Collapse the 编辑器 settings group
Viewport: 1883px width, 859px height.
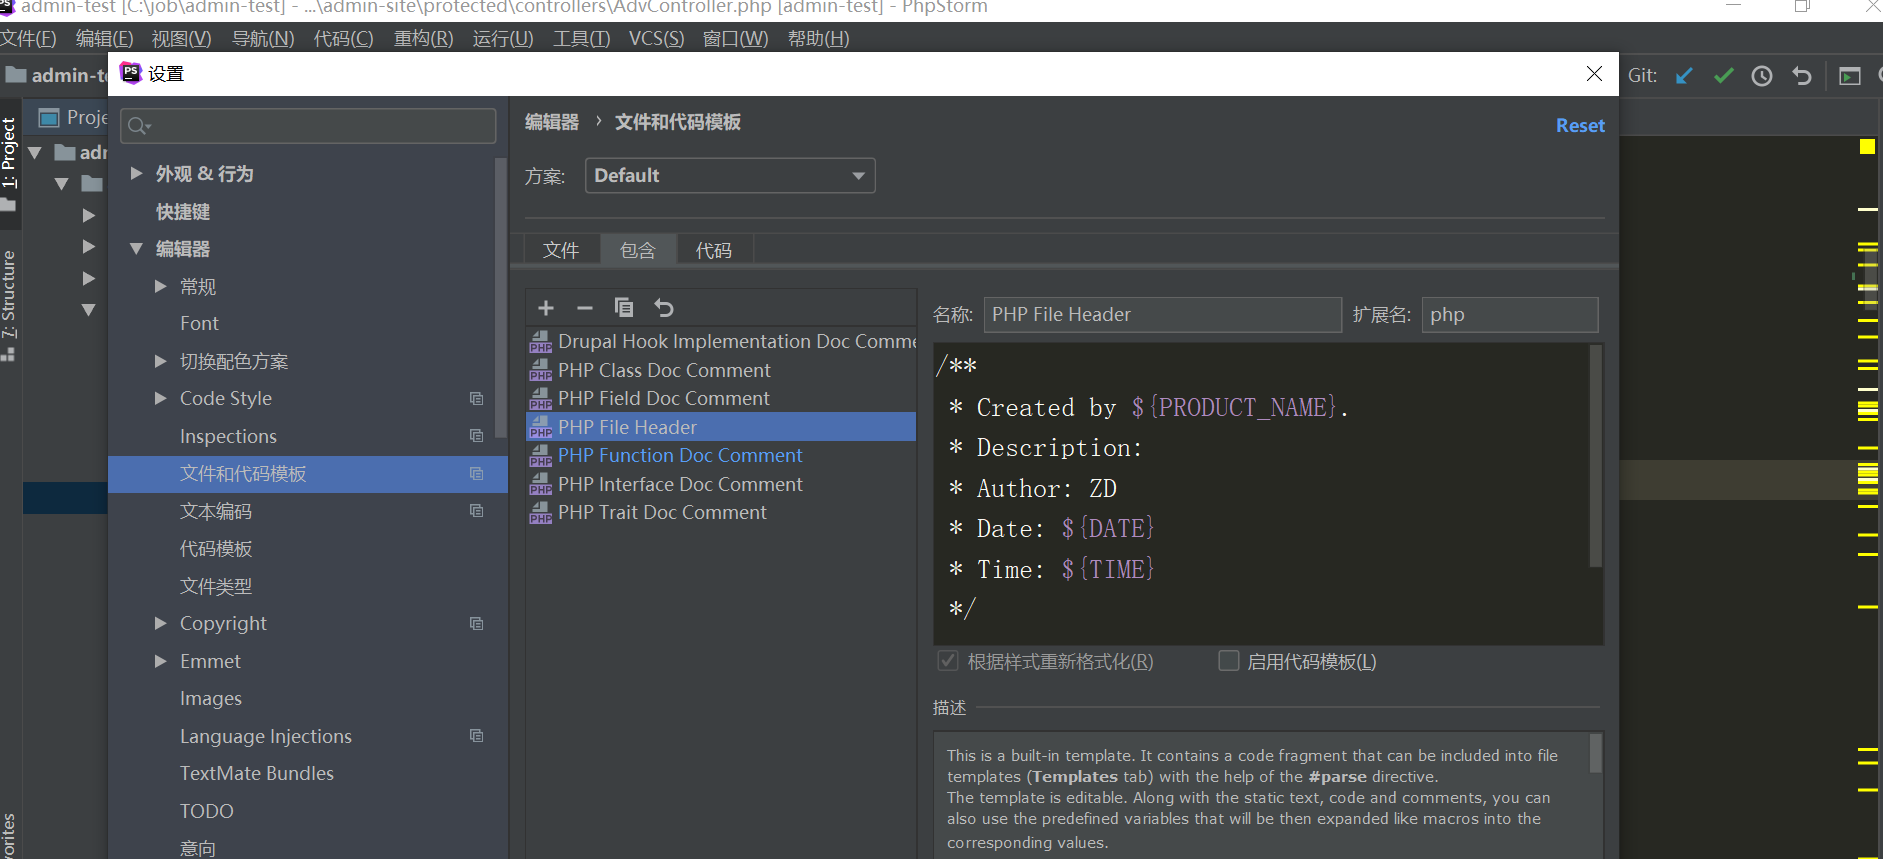pyautogui.click(x=137, y=249)
